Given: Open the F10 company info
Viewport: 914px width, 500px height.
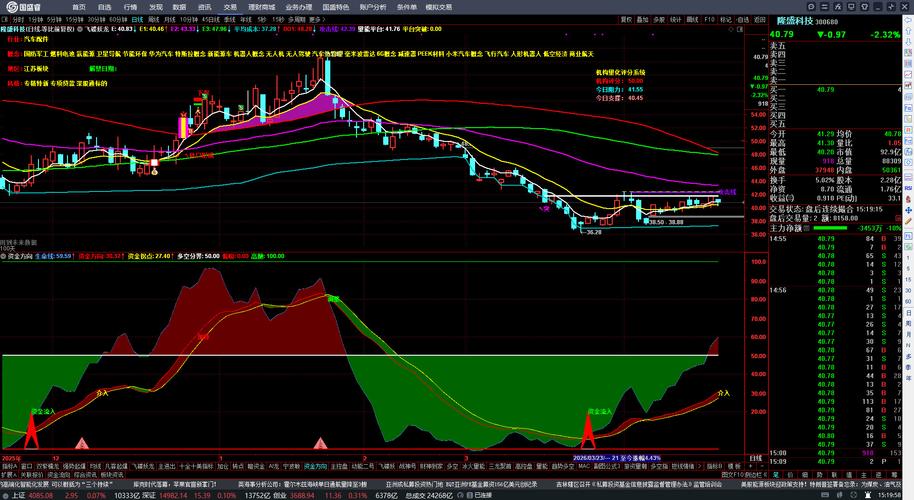Looking at the screenshot, I should point(709,19).
